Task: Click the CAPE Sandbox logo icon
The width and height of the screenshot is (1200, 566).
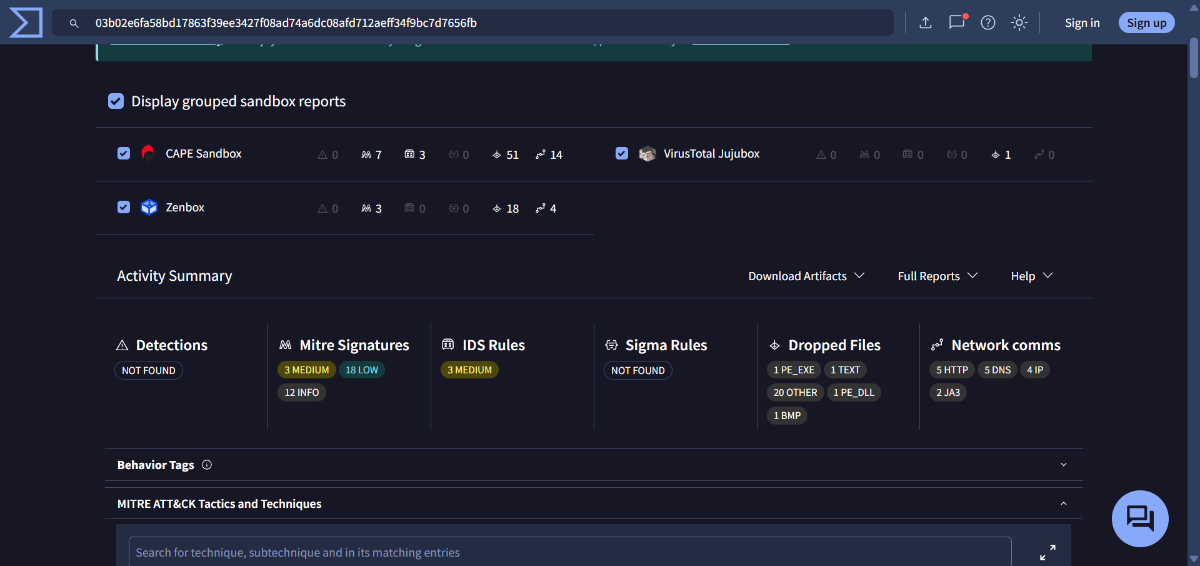Action: coord(148,154)
